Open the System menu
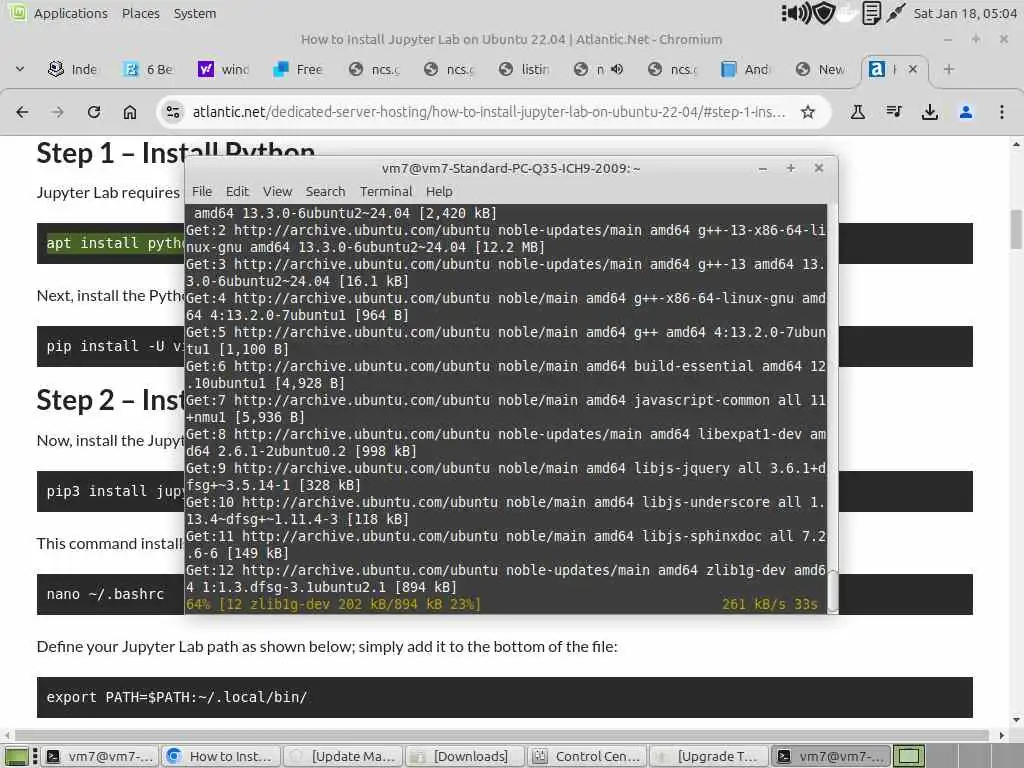The image size is (1024, 768). pos(195,13)
